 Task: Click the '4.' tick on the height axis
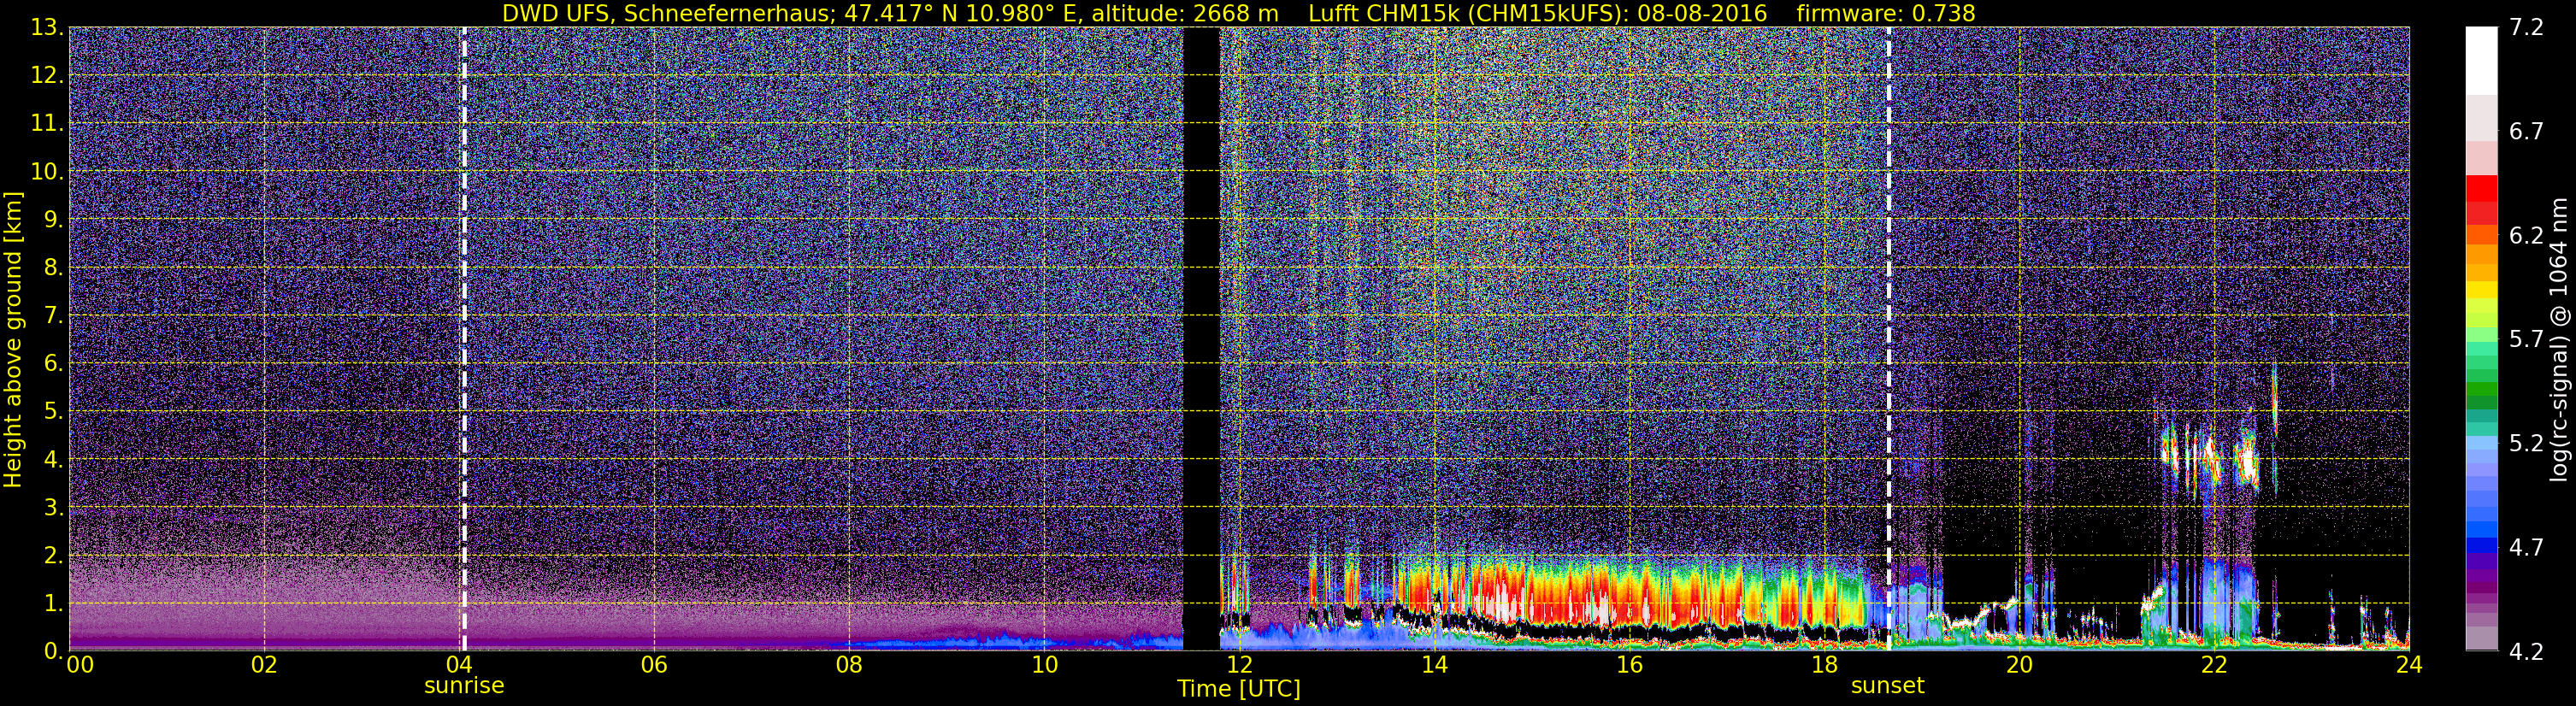tap(54, 460)
